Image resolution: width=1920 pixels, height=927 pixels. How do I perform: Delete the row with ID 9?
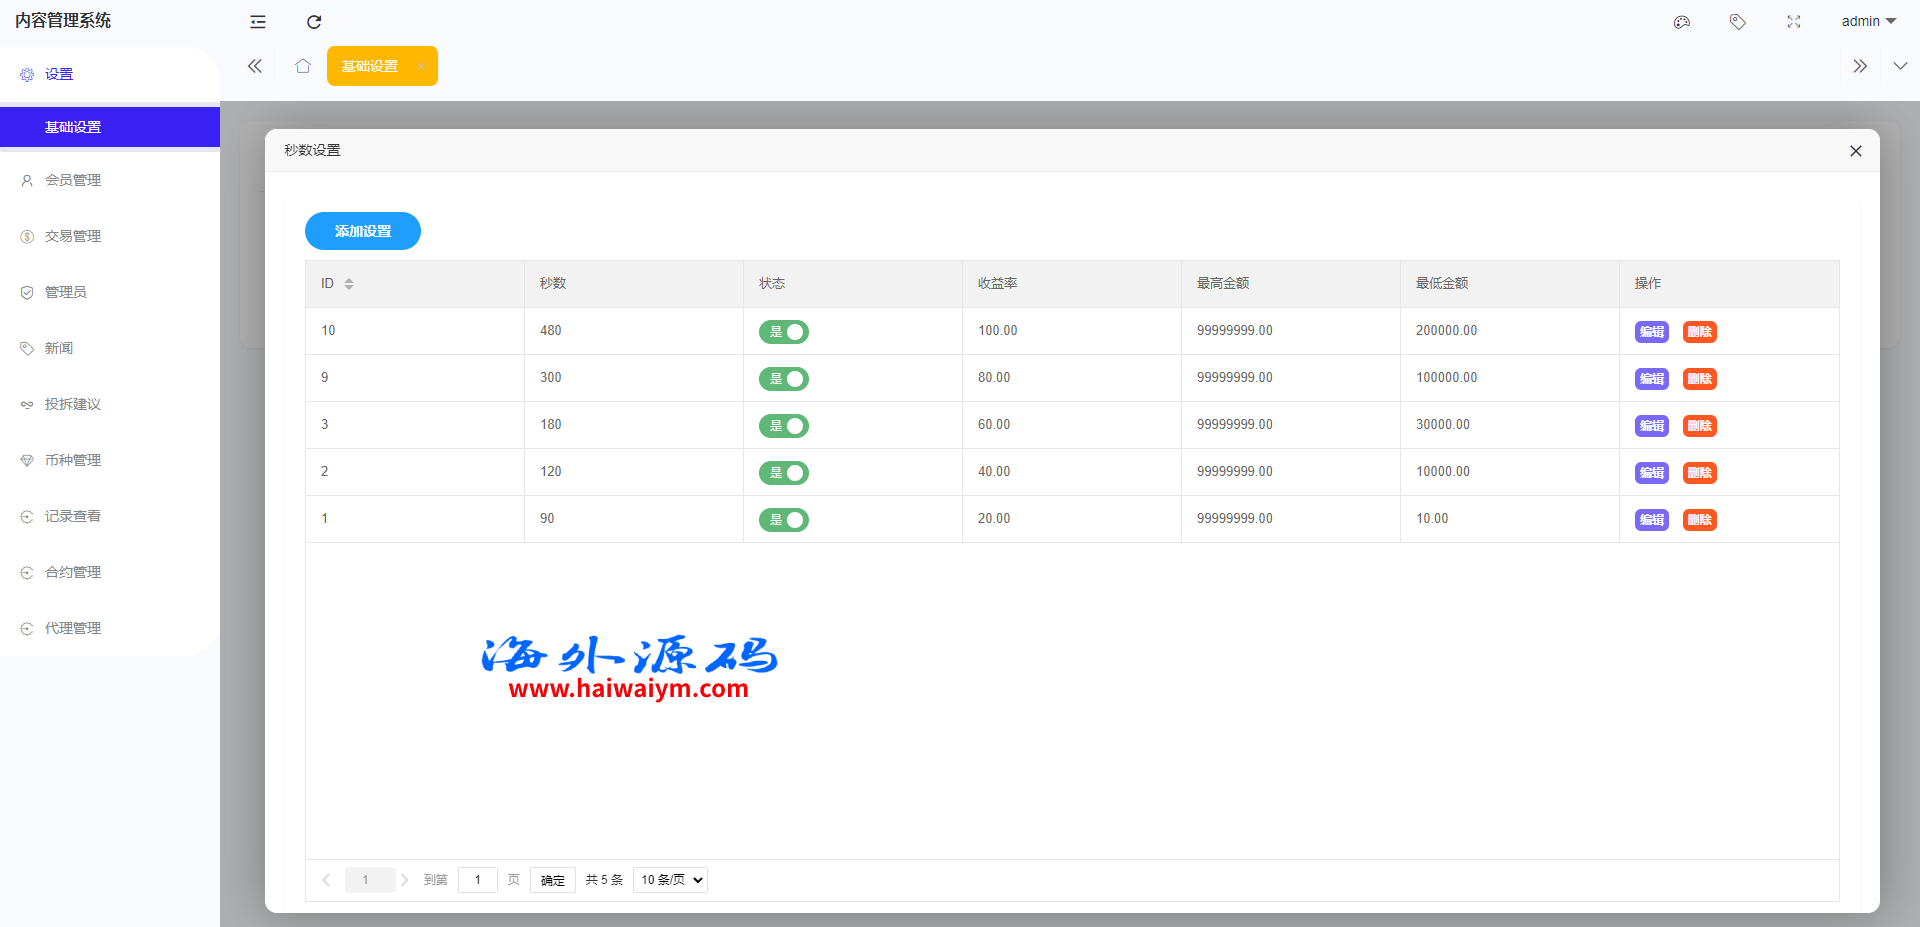pyautogui.click(x=1699, y=379)
